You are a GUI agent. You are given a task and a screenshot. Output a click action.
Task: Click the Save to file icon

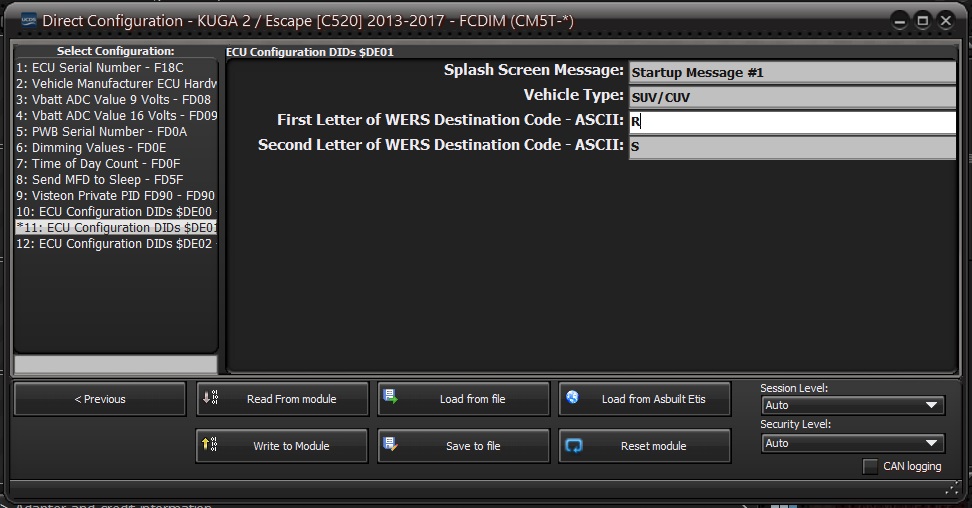[x=391, y=444]
